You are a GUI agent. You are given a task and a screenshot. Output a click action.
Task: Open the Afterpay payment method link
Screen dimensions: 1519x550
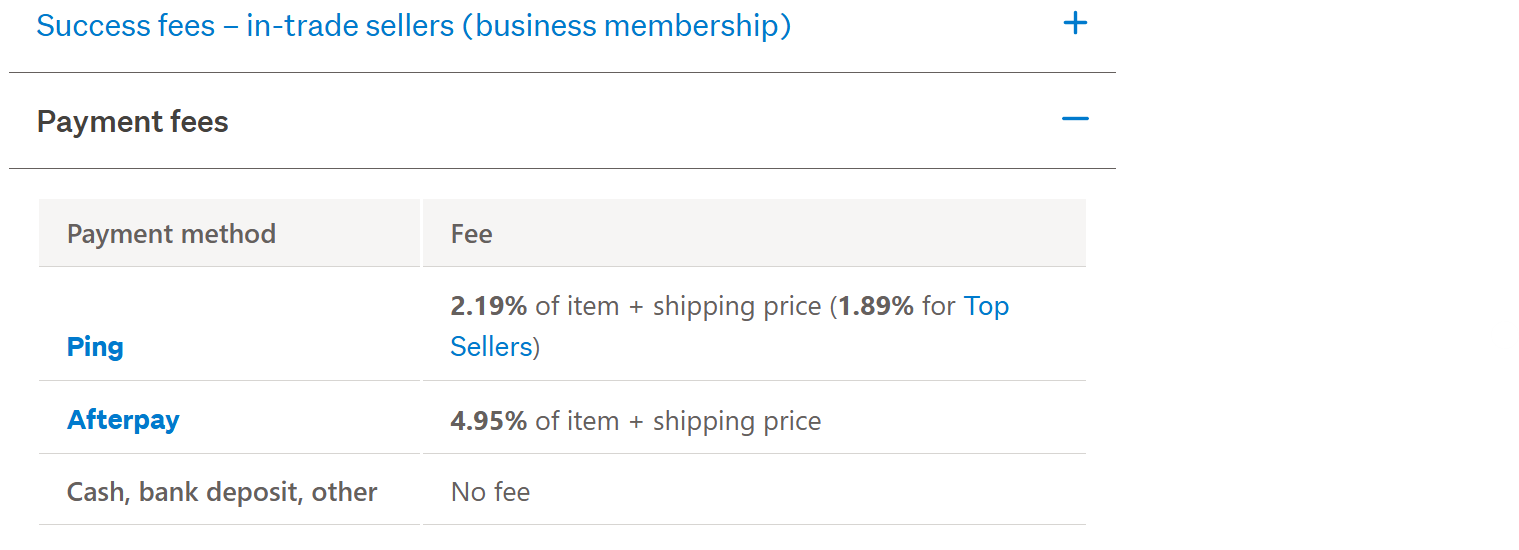pyautogui.click(x=123, y=419)
